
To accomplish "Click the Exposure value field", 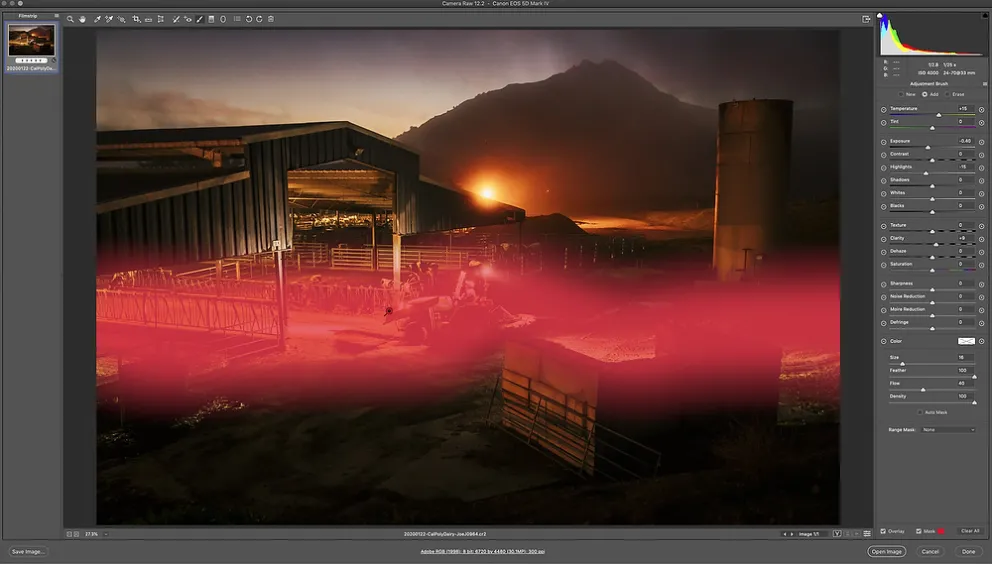I will point(965,141).
